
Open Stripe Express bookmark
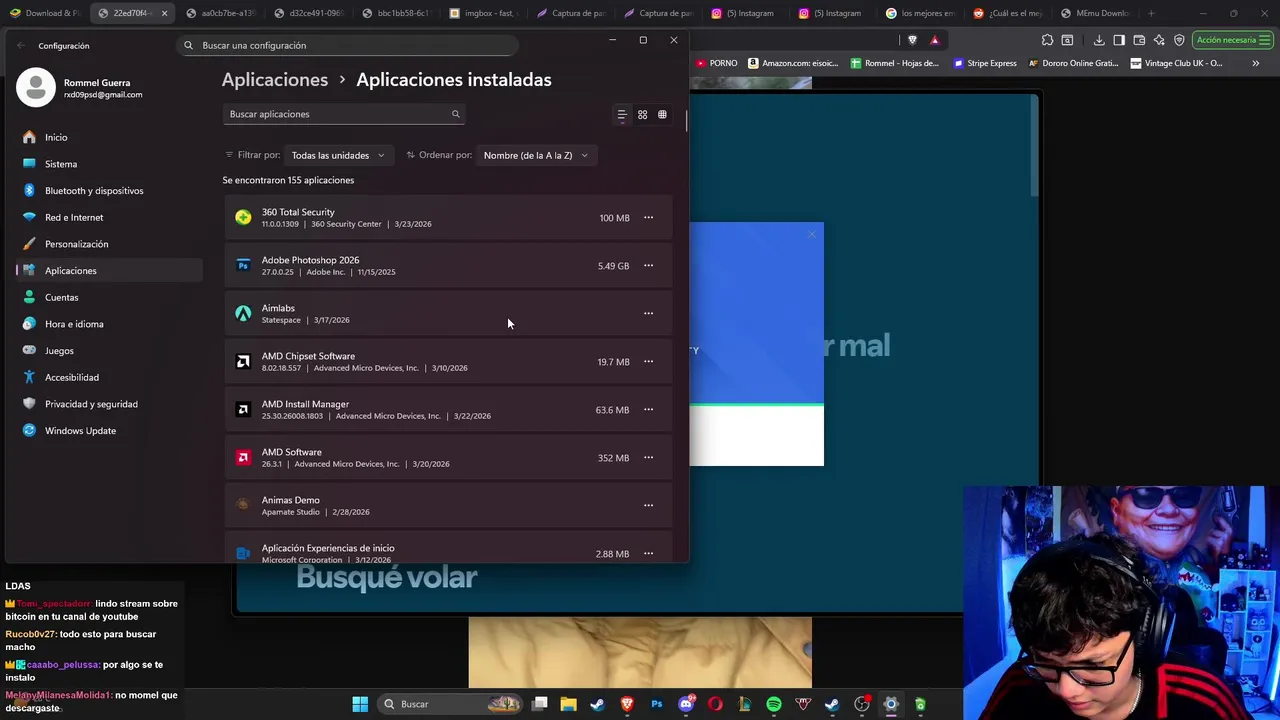pyautogui.click(x=985, y=63)
